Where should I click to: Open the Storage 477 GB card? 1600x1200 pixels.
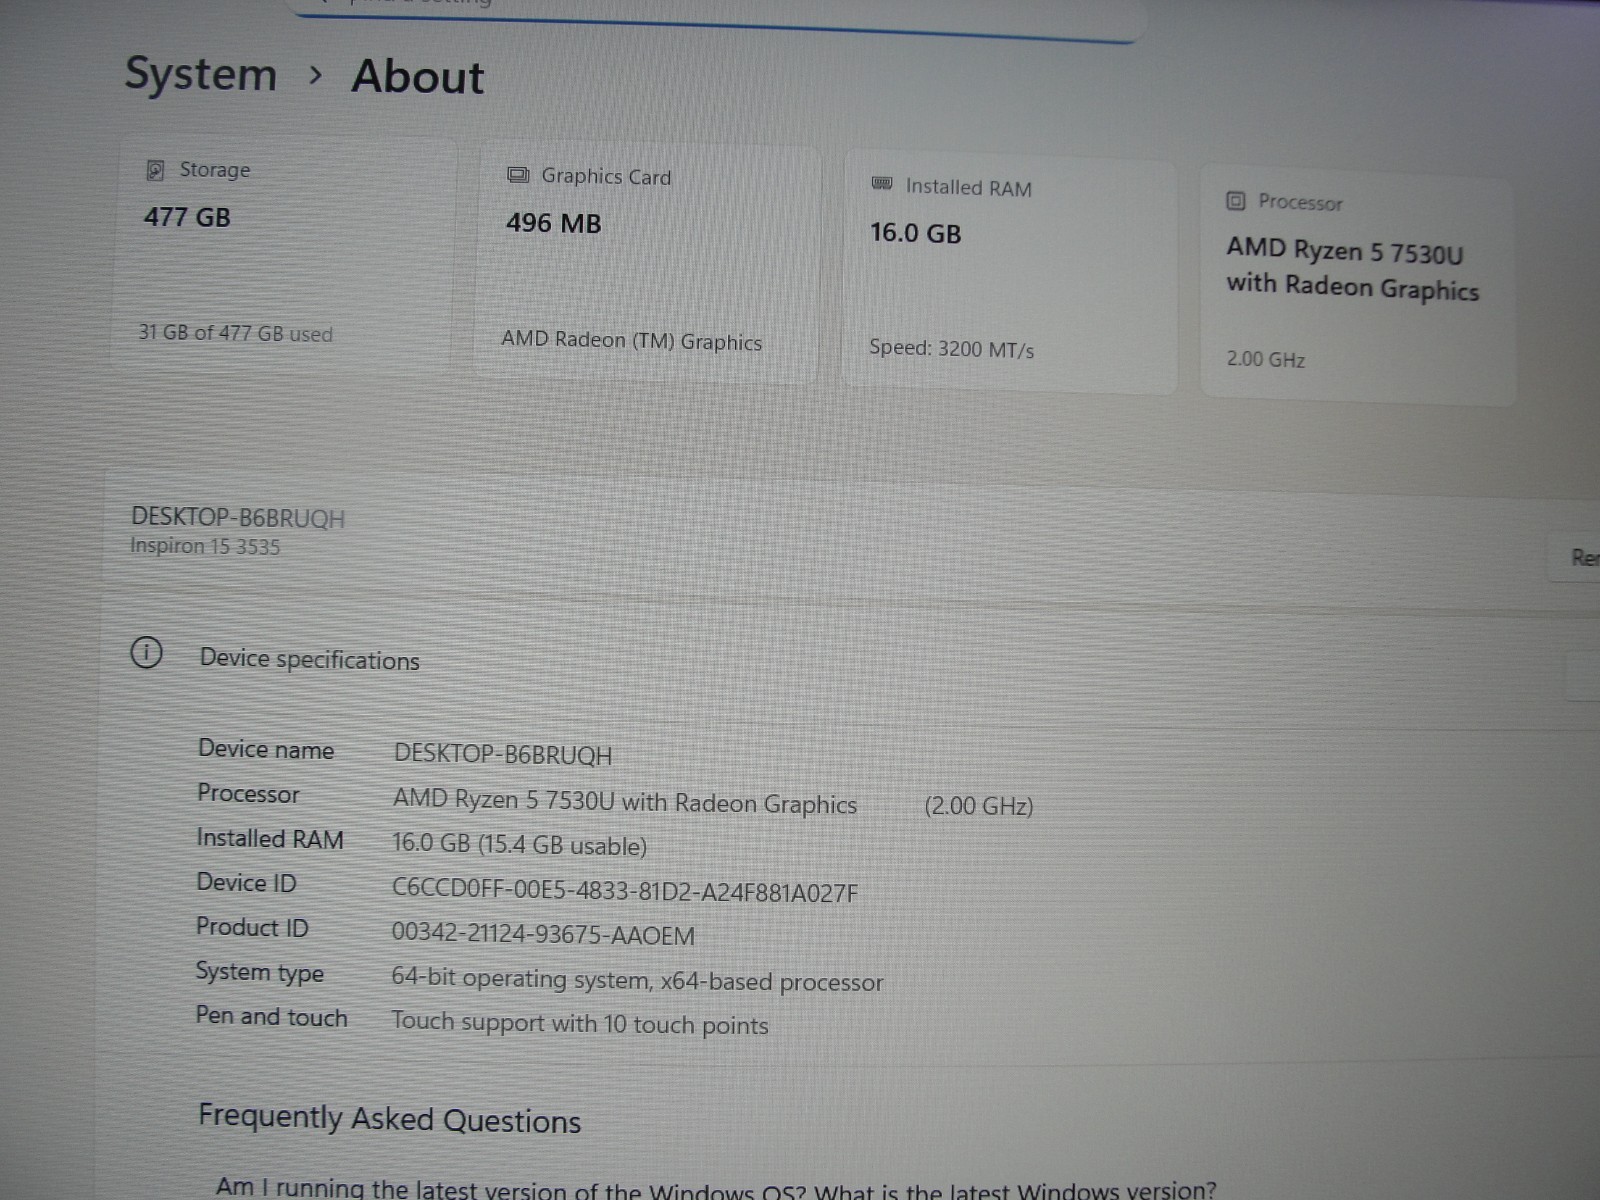pyautogui.click(x=284, y=255)
